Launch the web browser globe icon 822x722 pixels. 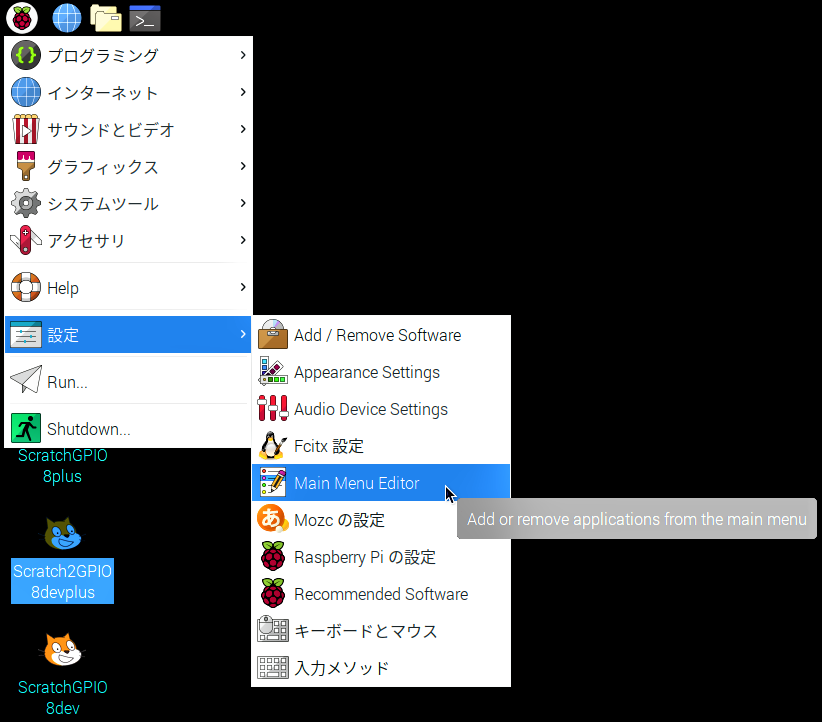tap(67, 18)
